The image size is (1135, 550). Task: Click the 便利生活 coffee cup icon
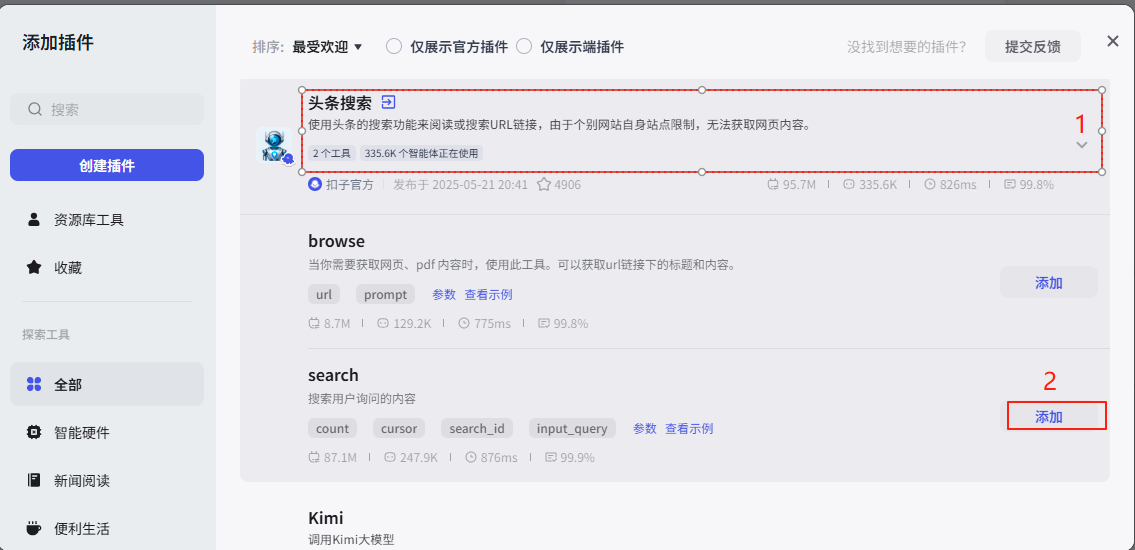click(33, 528)
